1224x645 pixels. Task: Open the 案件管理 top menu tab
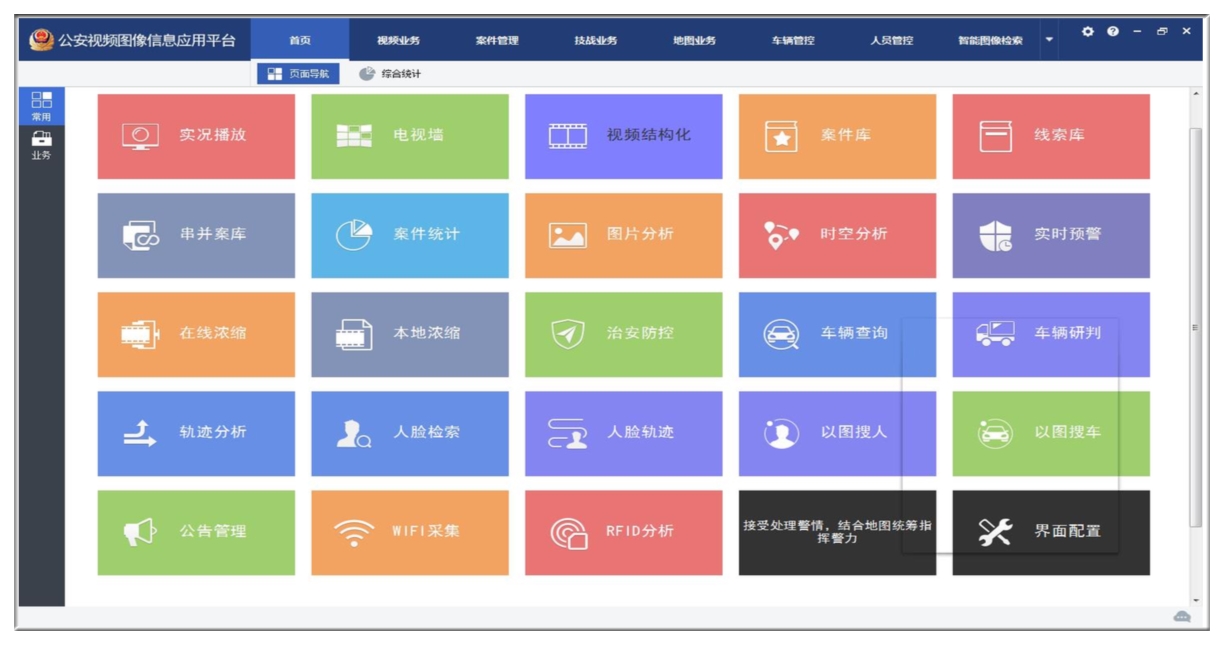(497, 41)
